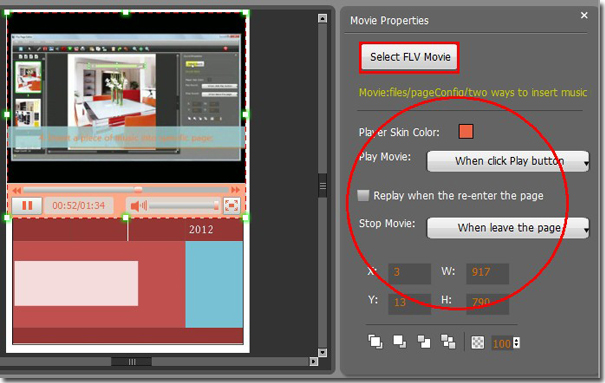Click the fullscreen icon in the player

tap(232, 205)
